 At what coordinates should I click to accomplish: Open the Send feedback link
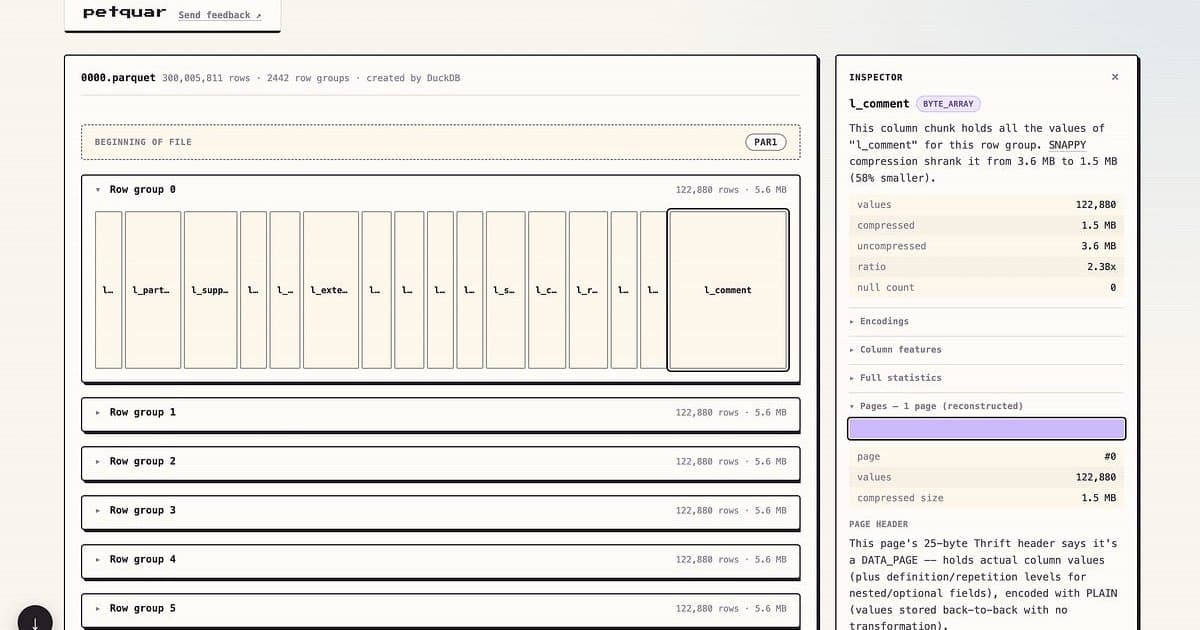click(x=220, y=15)
